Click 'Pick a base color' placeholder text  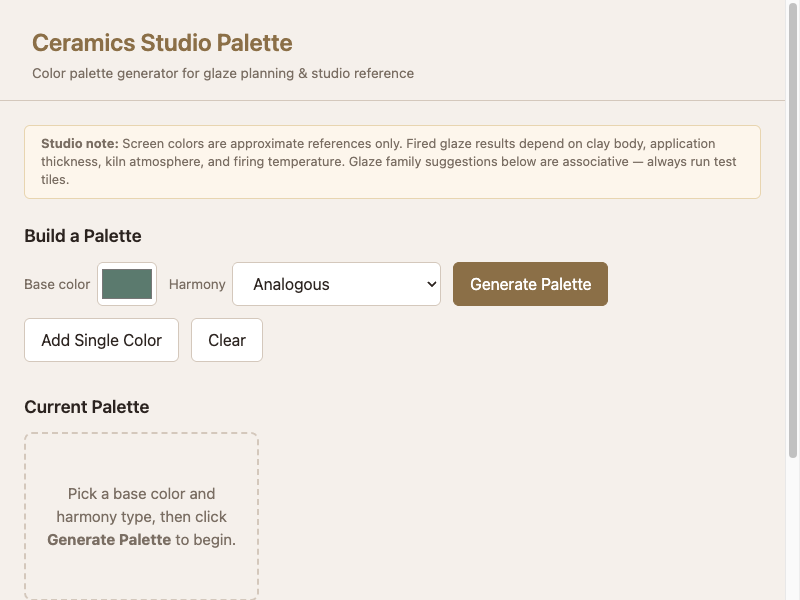[141, 494]
